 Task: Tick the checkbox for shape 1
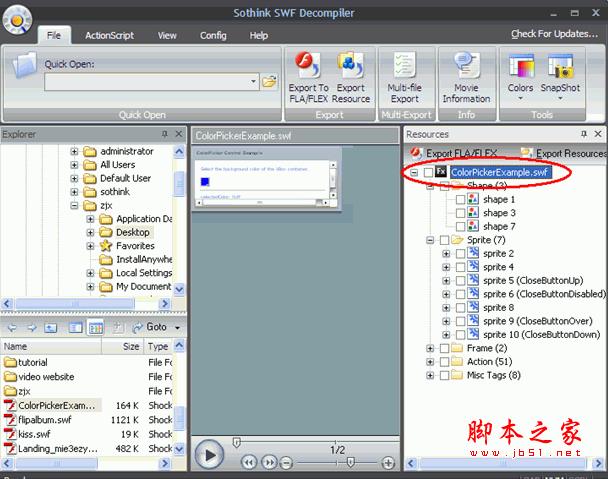tap(460, 200)
